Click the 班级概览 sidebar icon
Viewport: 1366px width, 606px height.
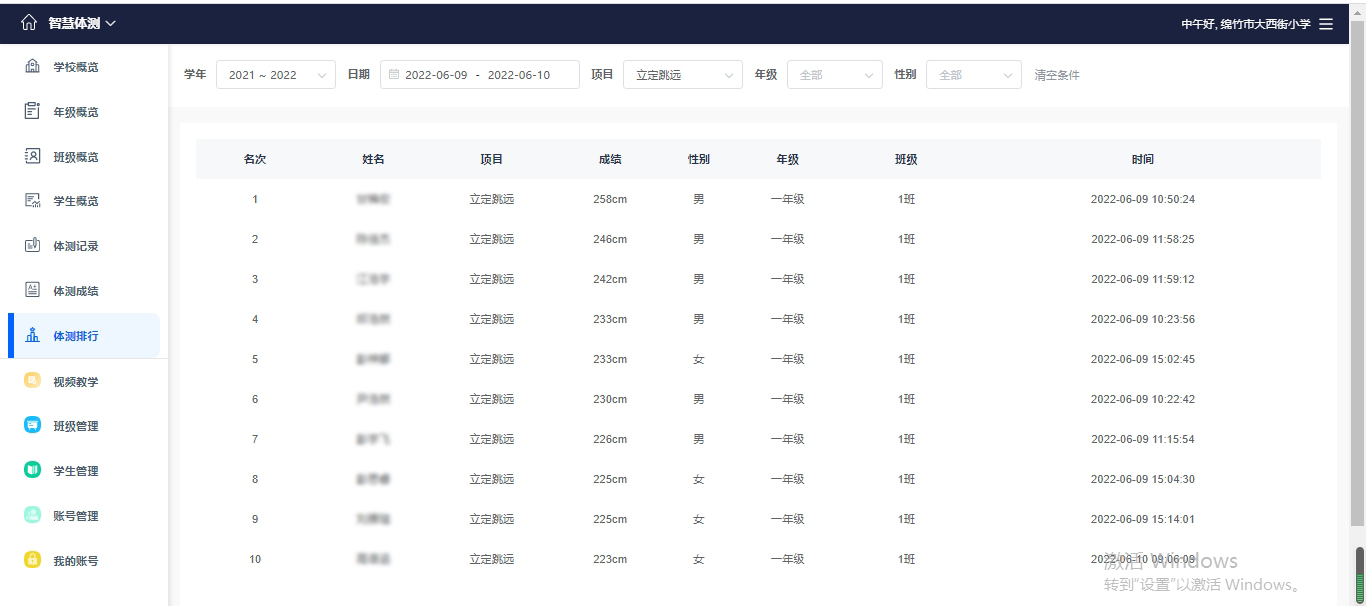point(32,156)
